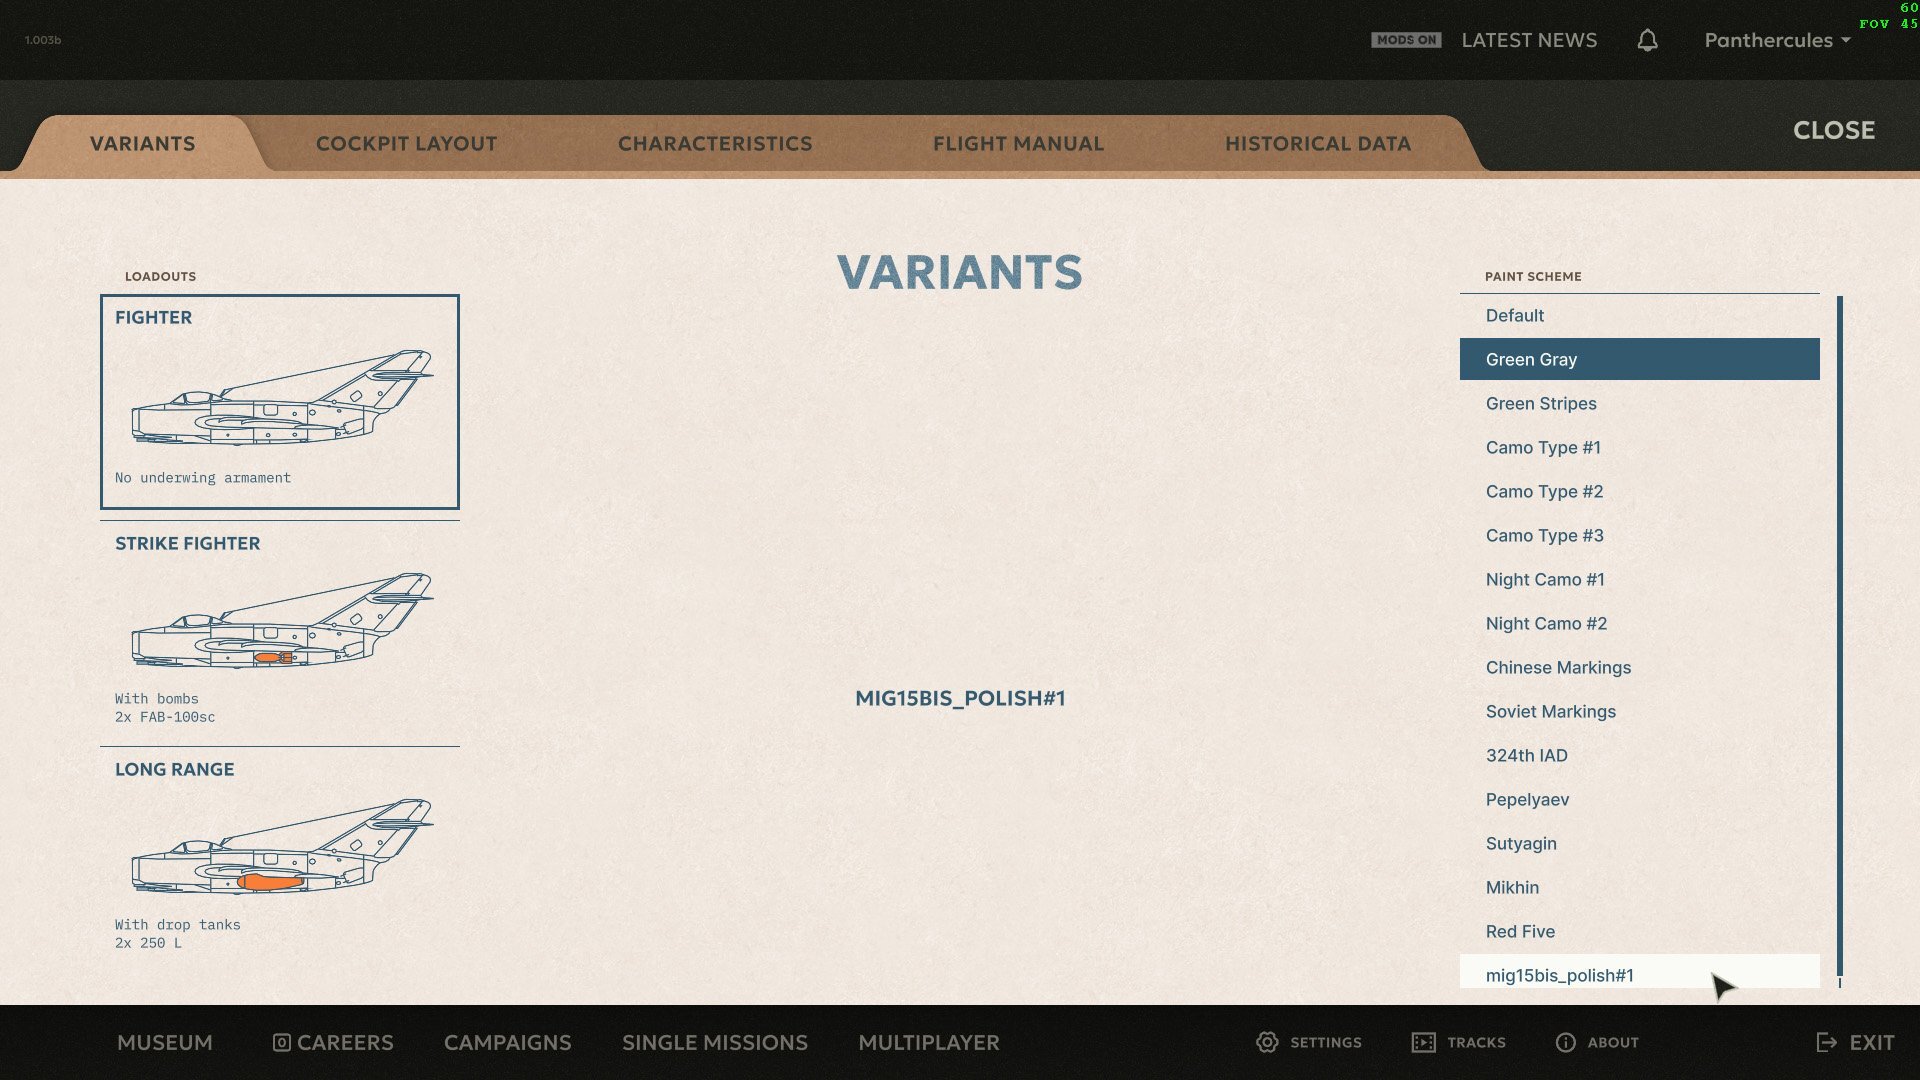1920x1080 pixels.
Task: Open Single Missions
Action: (715, 1042)
